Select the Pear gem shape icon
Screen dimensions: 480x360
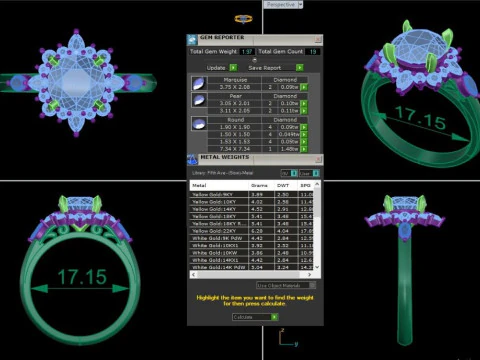click(x=199, y=100)
